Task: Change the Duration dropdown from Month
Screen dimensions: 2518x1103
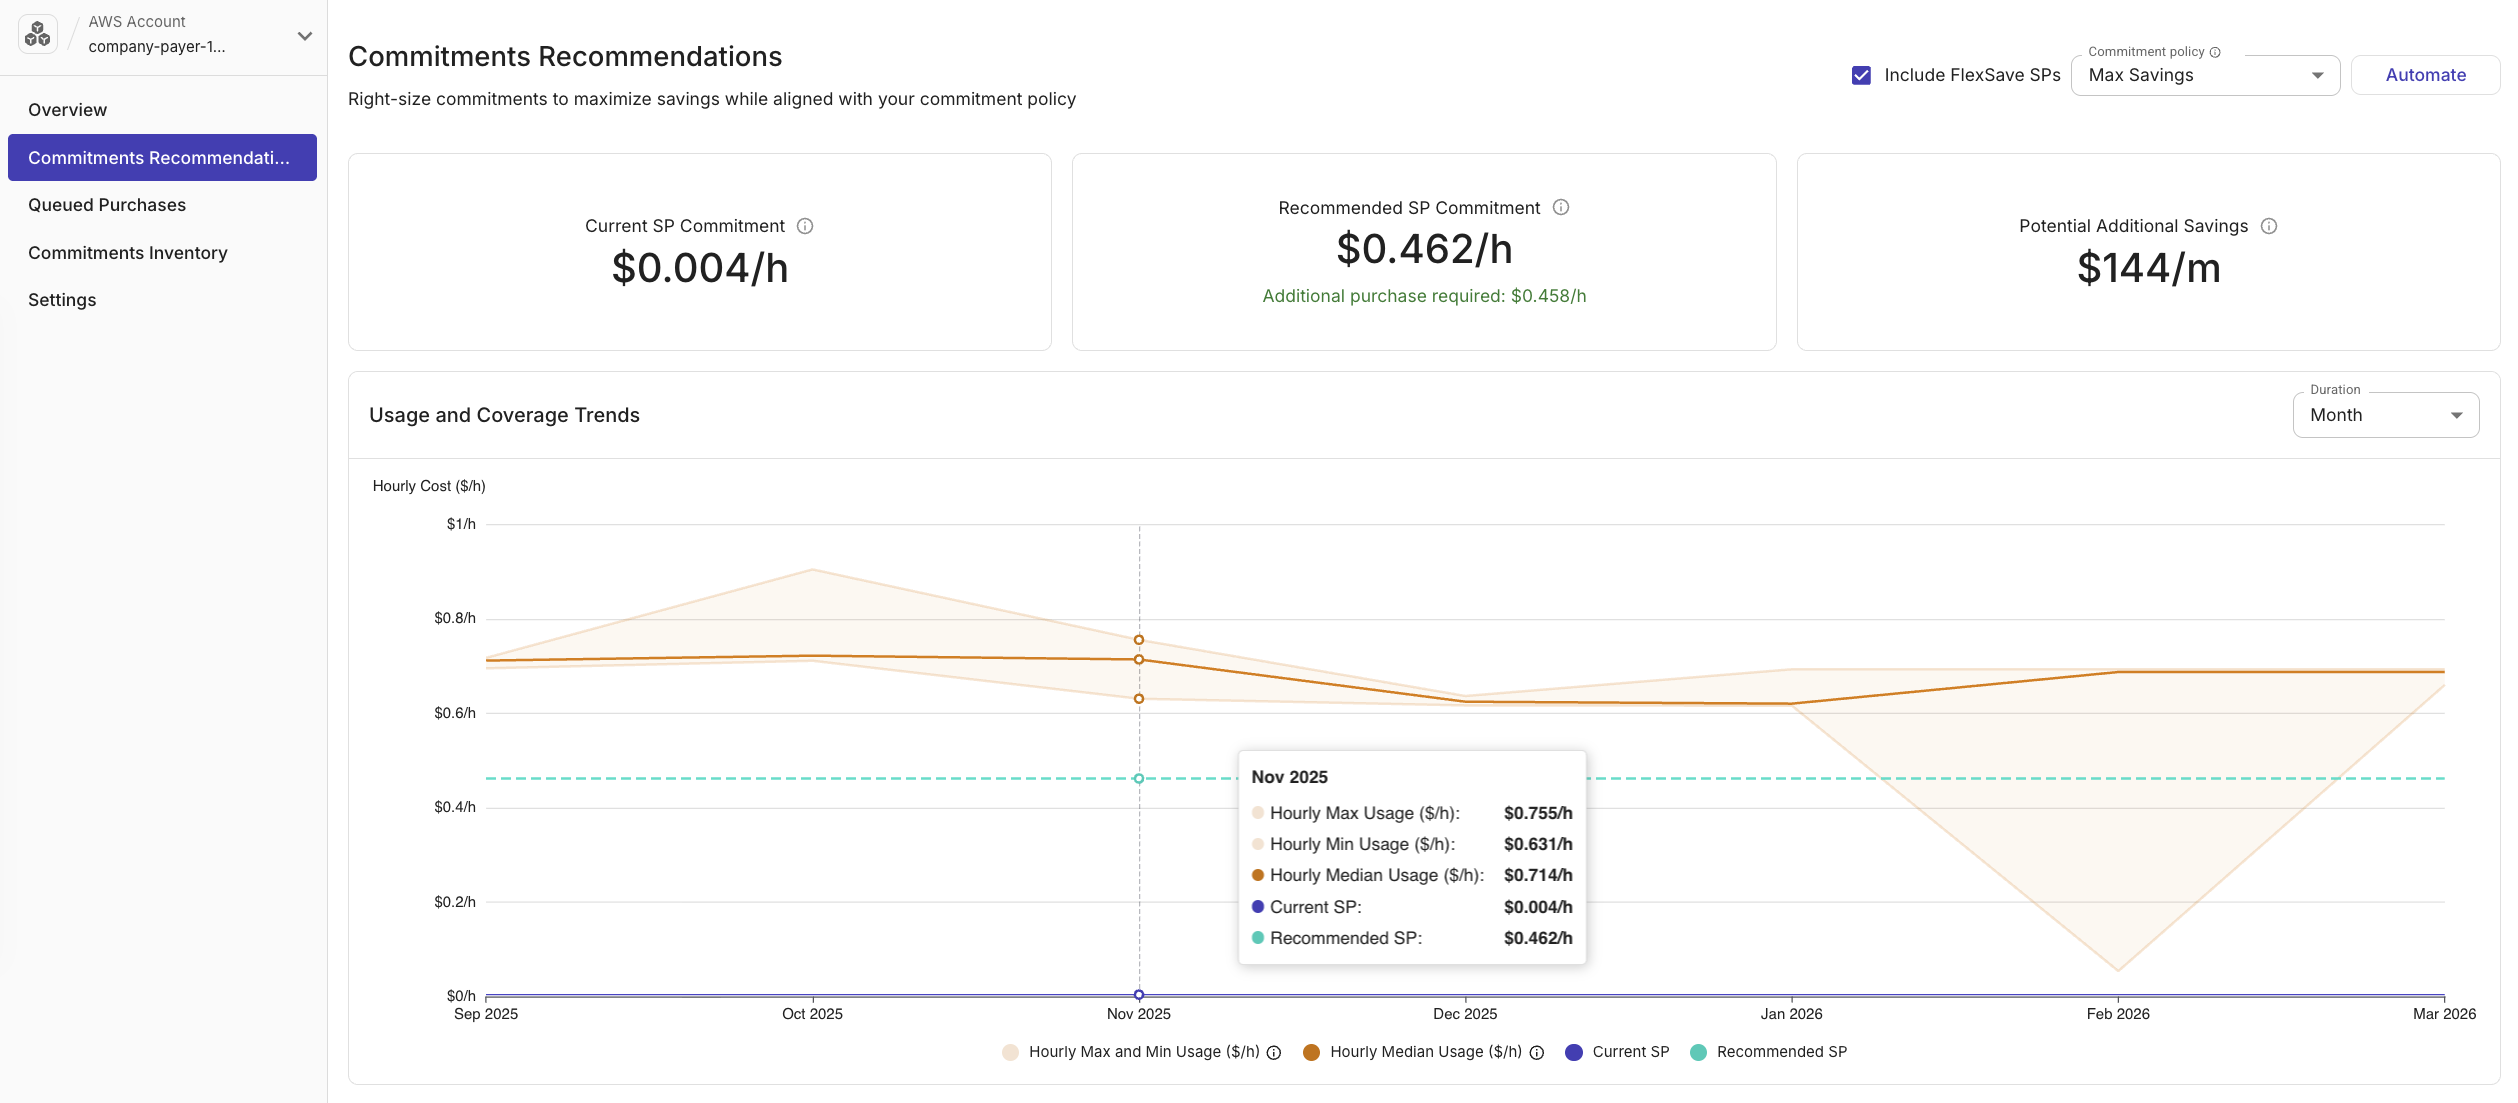Action: click(x=2385, y=414)
